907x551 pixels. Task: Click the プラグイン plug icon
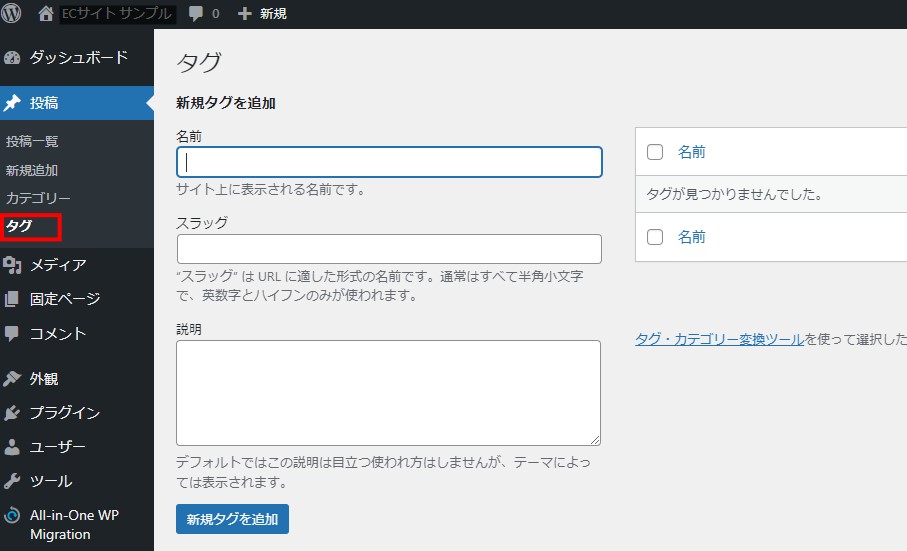pos(12,413)
